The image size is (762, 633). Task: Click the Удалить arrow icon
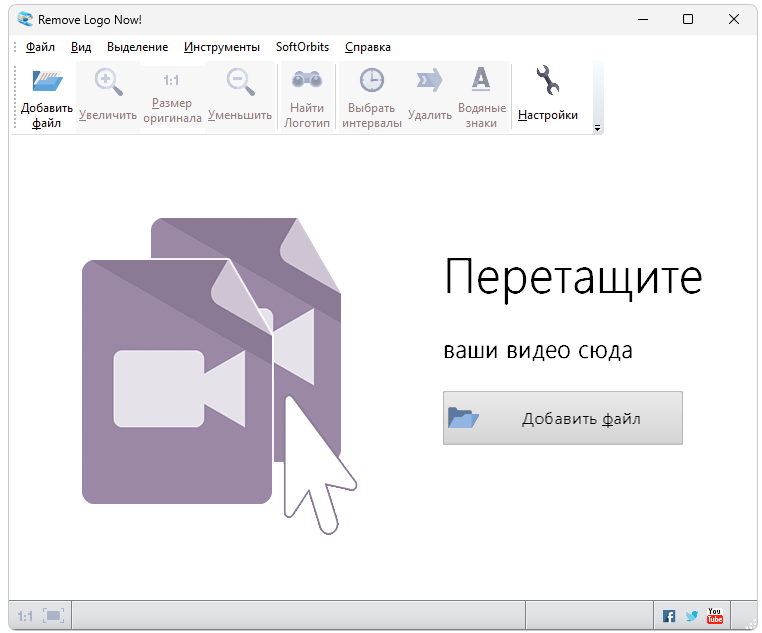(430, 82)
